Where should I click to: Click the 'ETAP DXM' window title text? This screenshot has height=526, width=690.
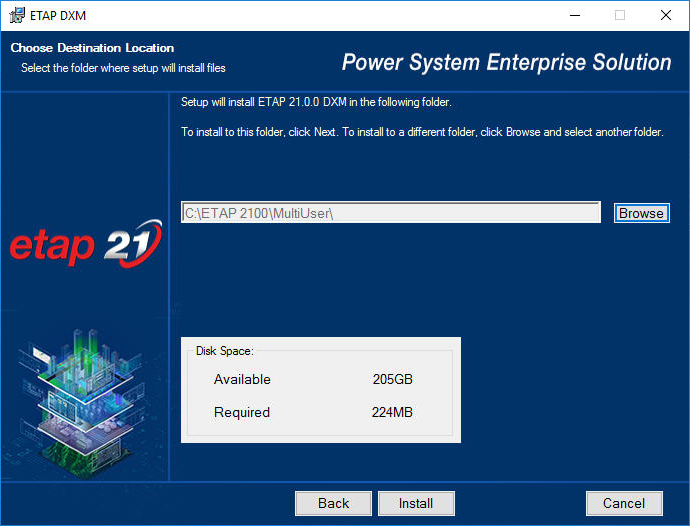[58, 16]
